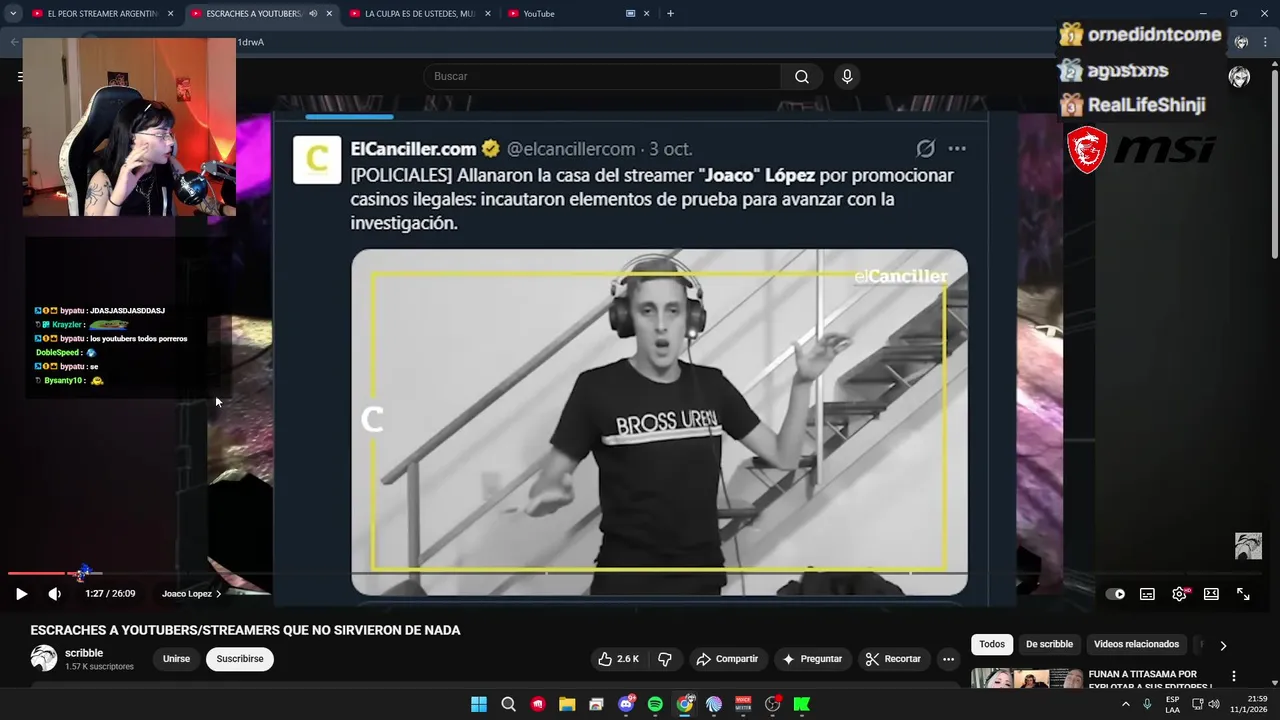Open the FUNAN A TITASAMA video thumbnail

1027,678
